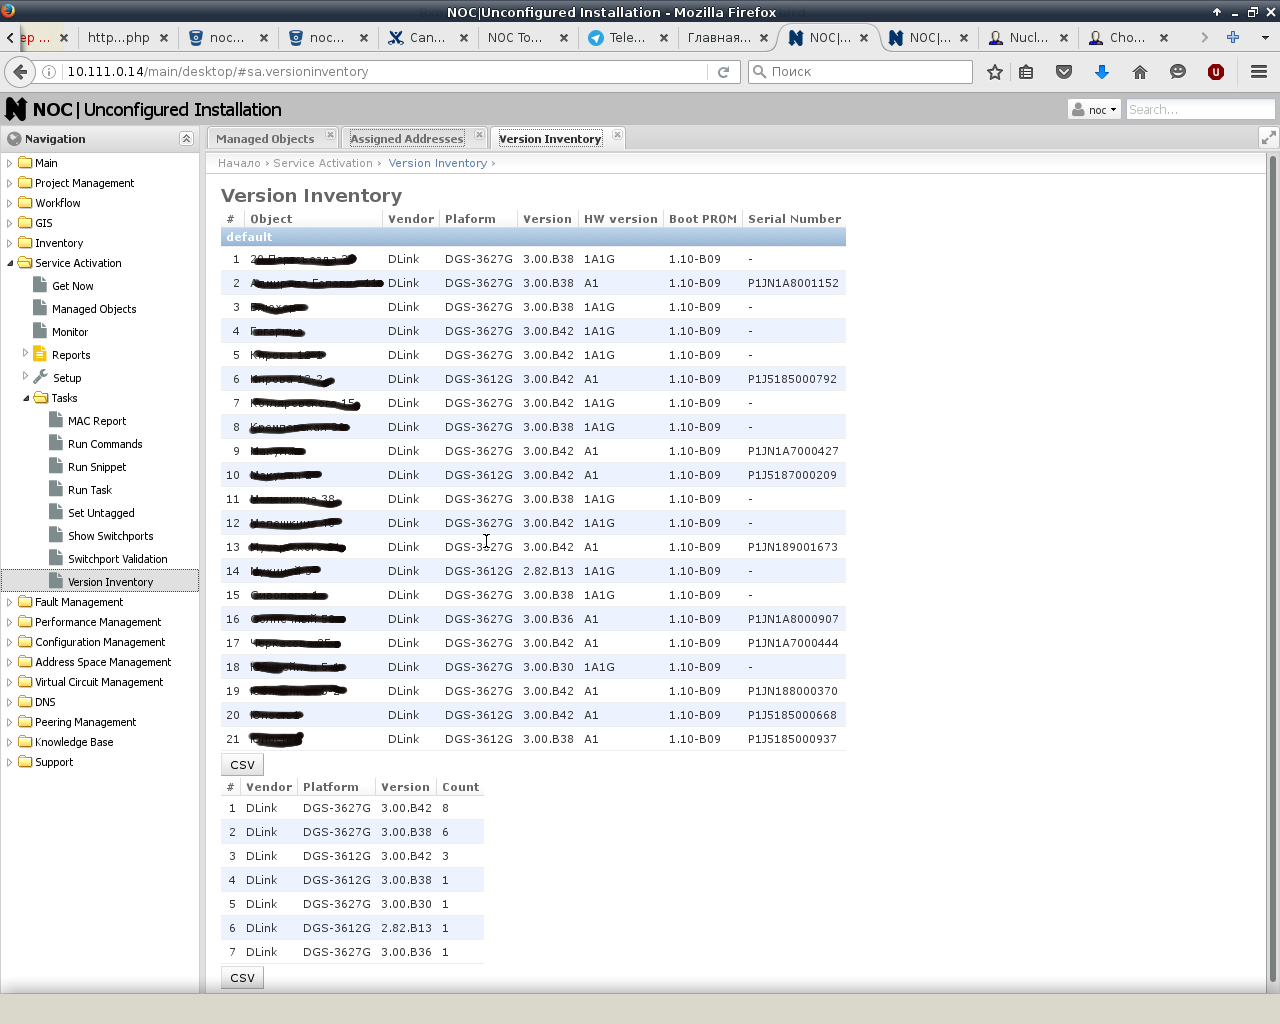Image resolution: width=1280 pixels, height=1024 pixels.
Task: Open the bookmarks library icon
Action: (x=1026, y=72)
